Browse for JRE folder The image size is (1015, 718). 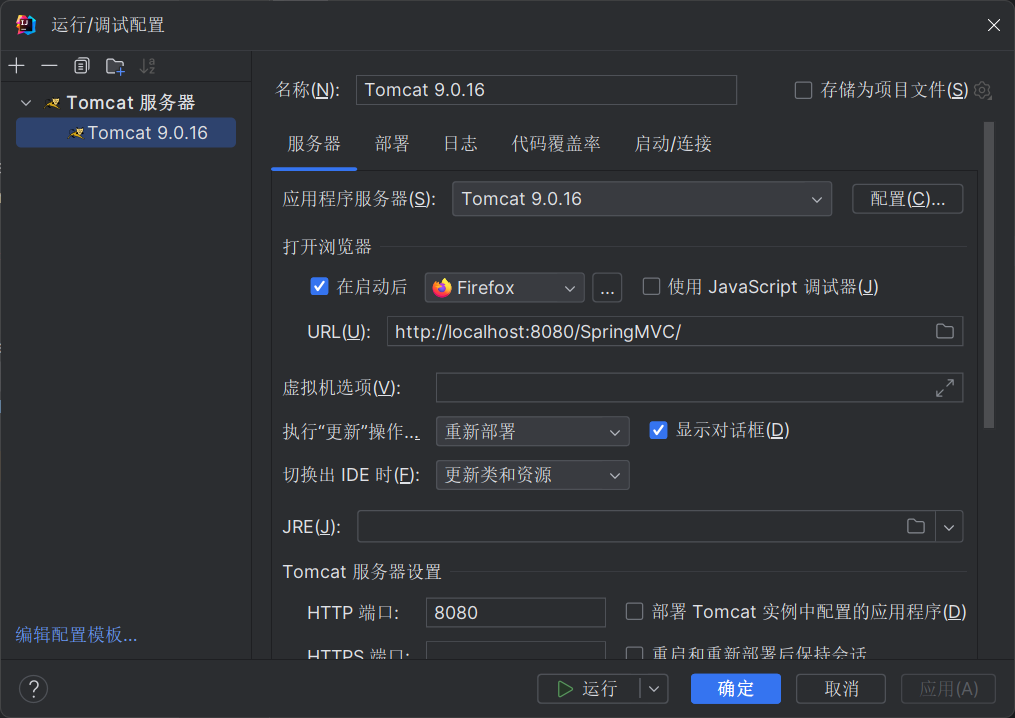(x=915, y=526)
